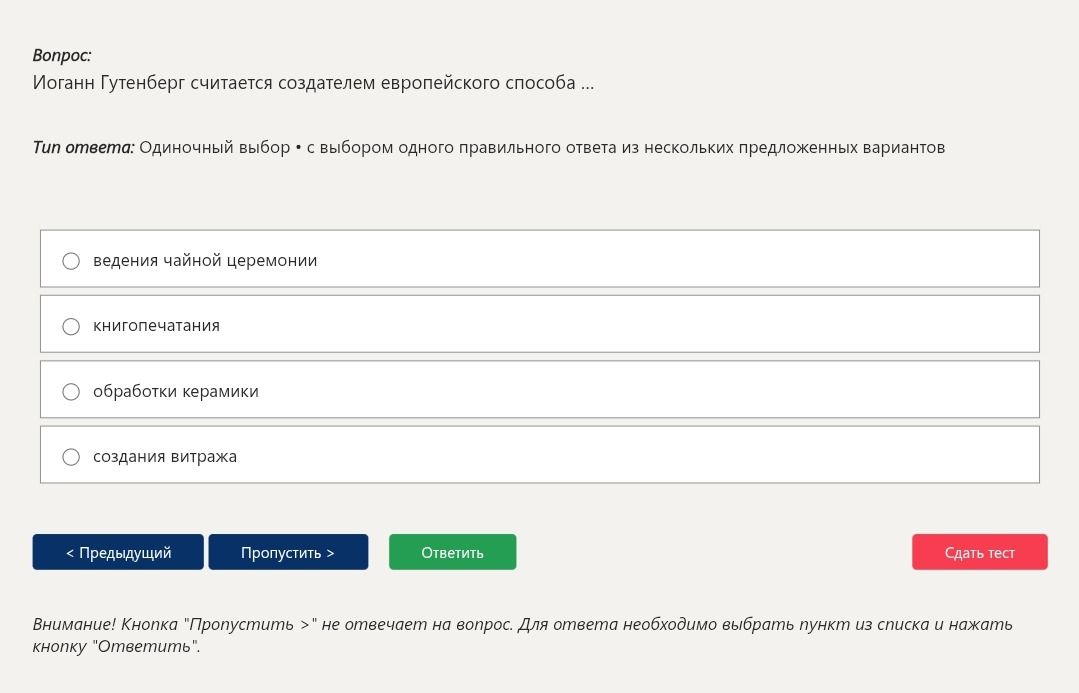This screenshot has width=1079, height=693.
Task: Choose the 'книгопечатания' radio option
Action: click(x=71, y=326)
